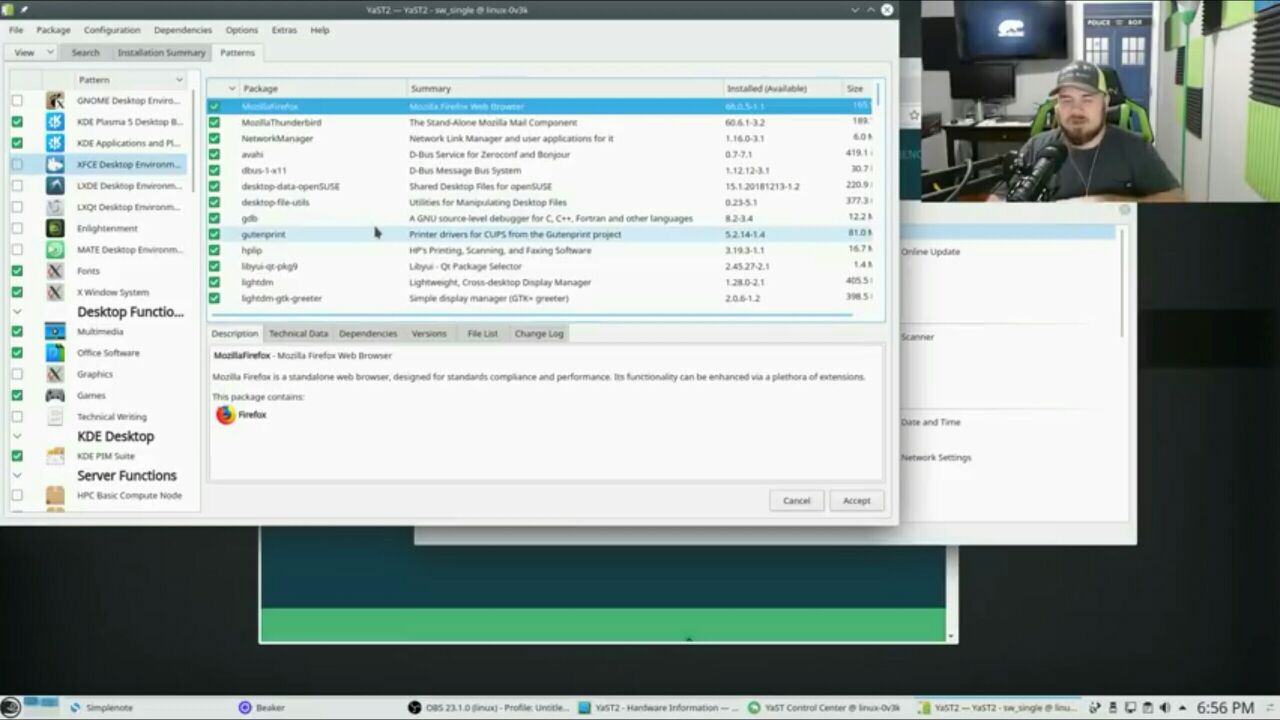Toggle the Fonts pattern checkbox

(x=17, y=271)
